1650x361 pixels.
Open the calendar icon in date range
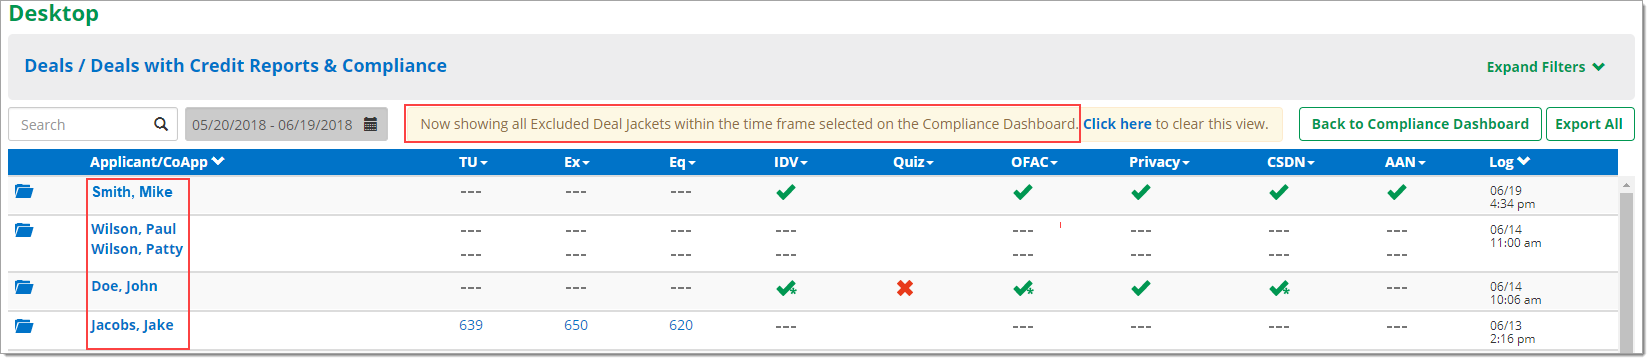[x=370, y=124]
